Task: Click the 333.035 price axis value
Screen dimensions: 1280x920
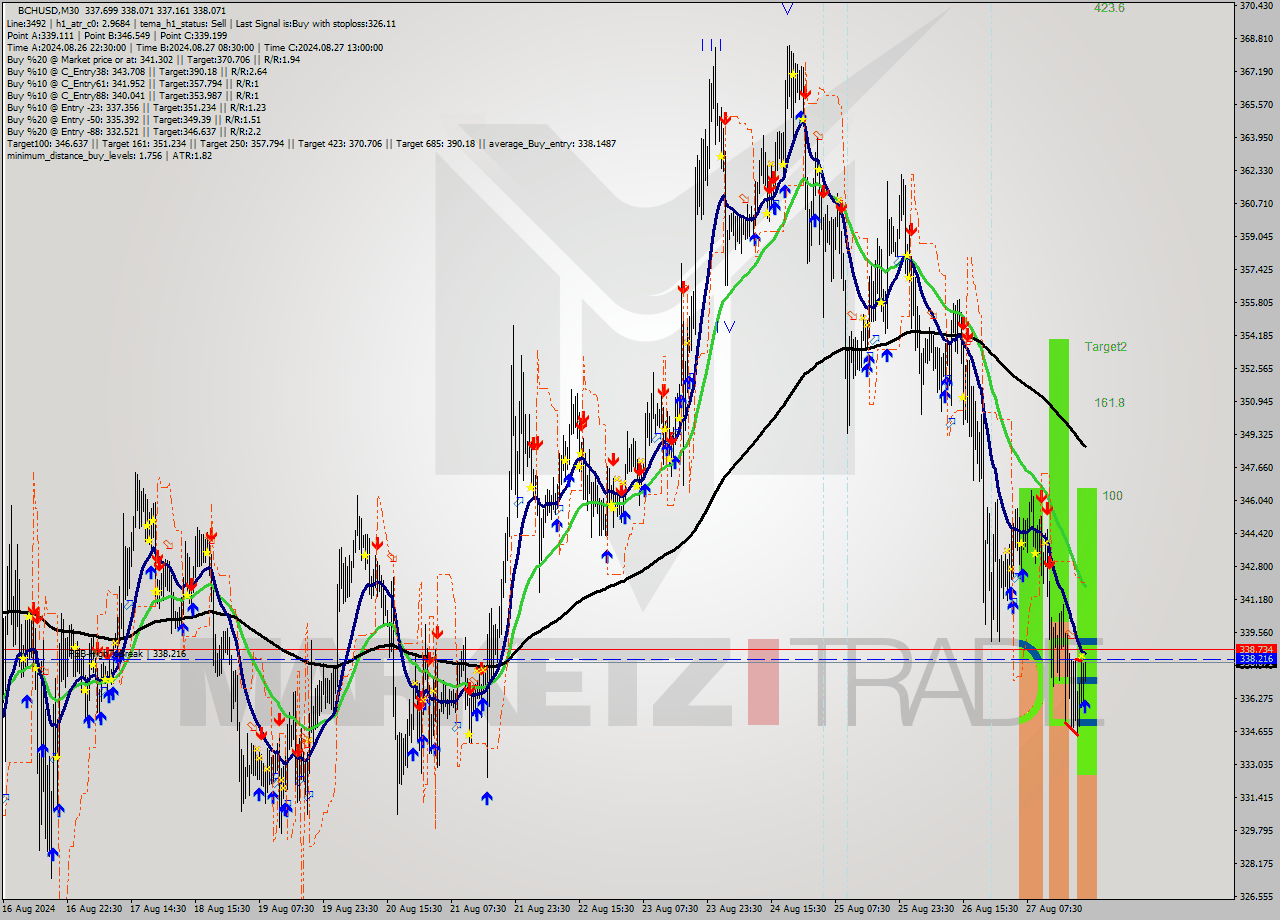Action: point(1256,765)
